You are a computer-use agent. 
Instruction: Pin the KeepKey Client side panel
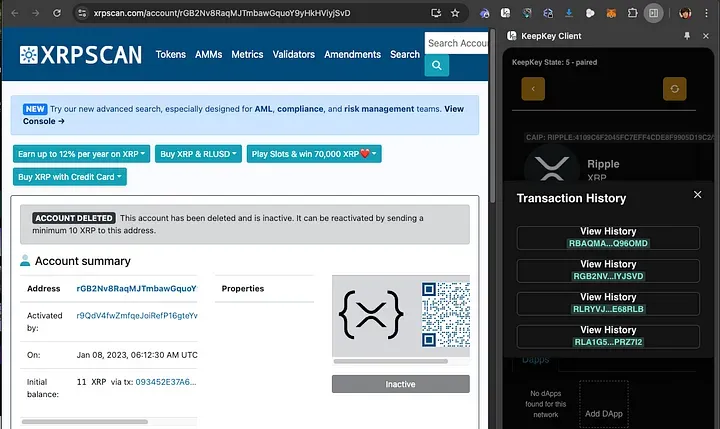(x=687, y=36)
